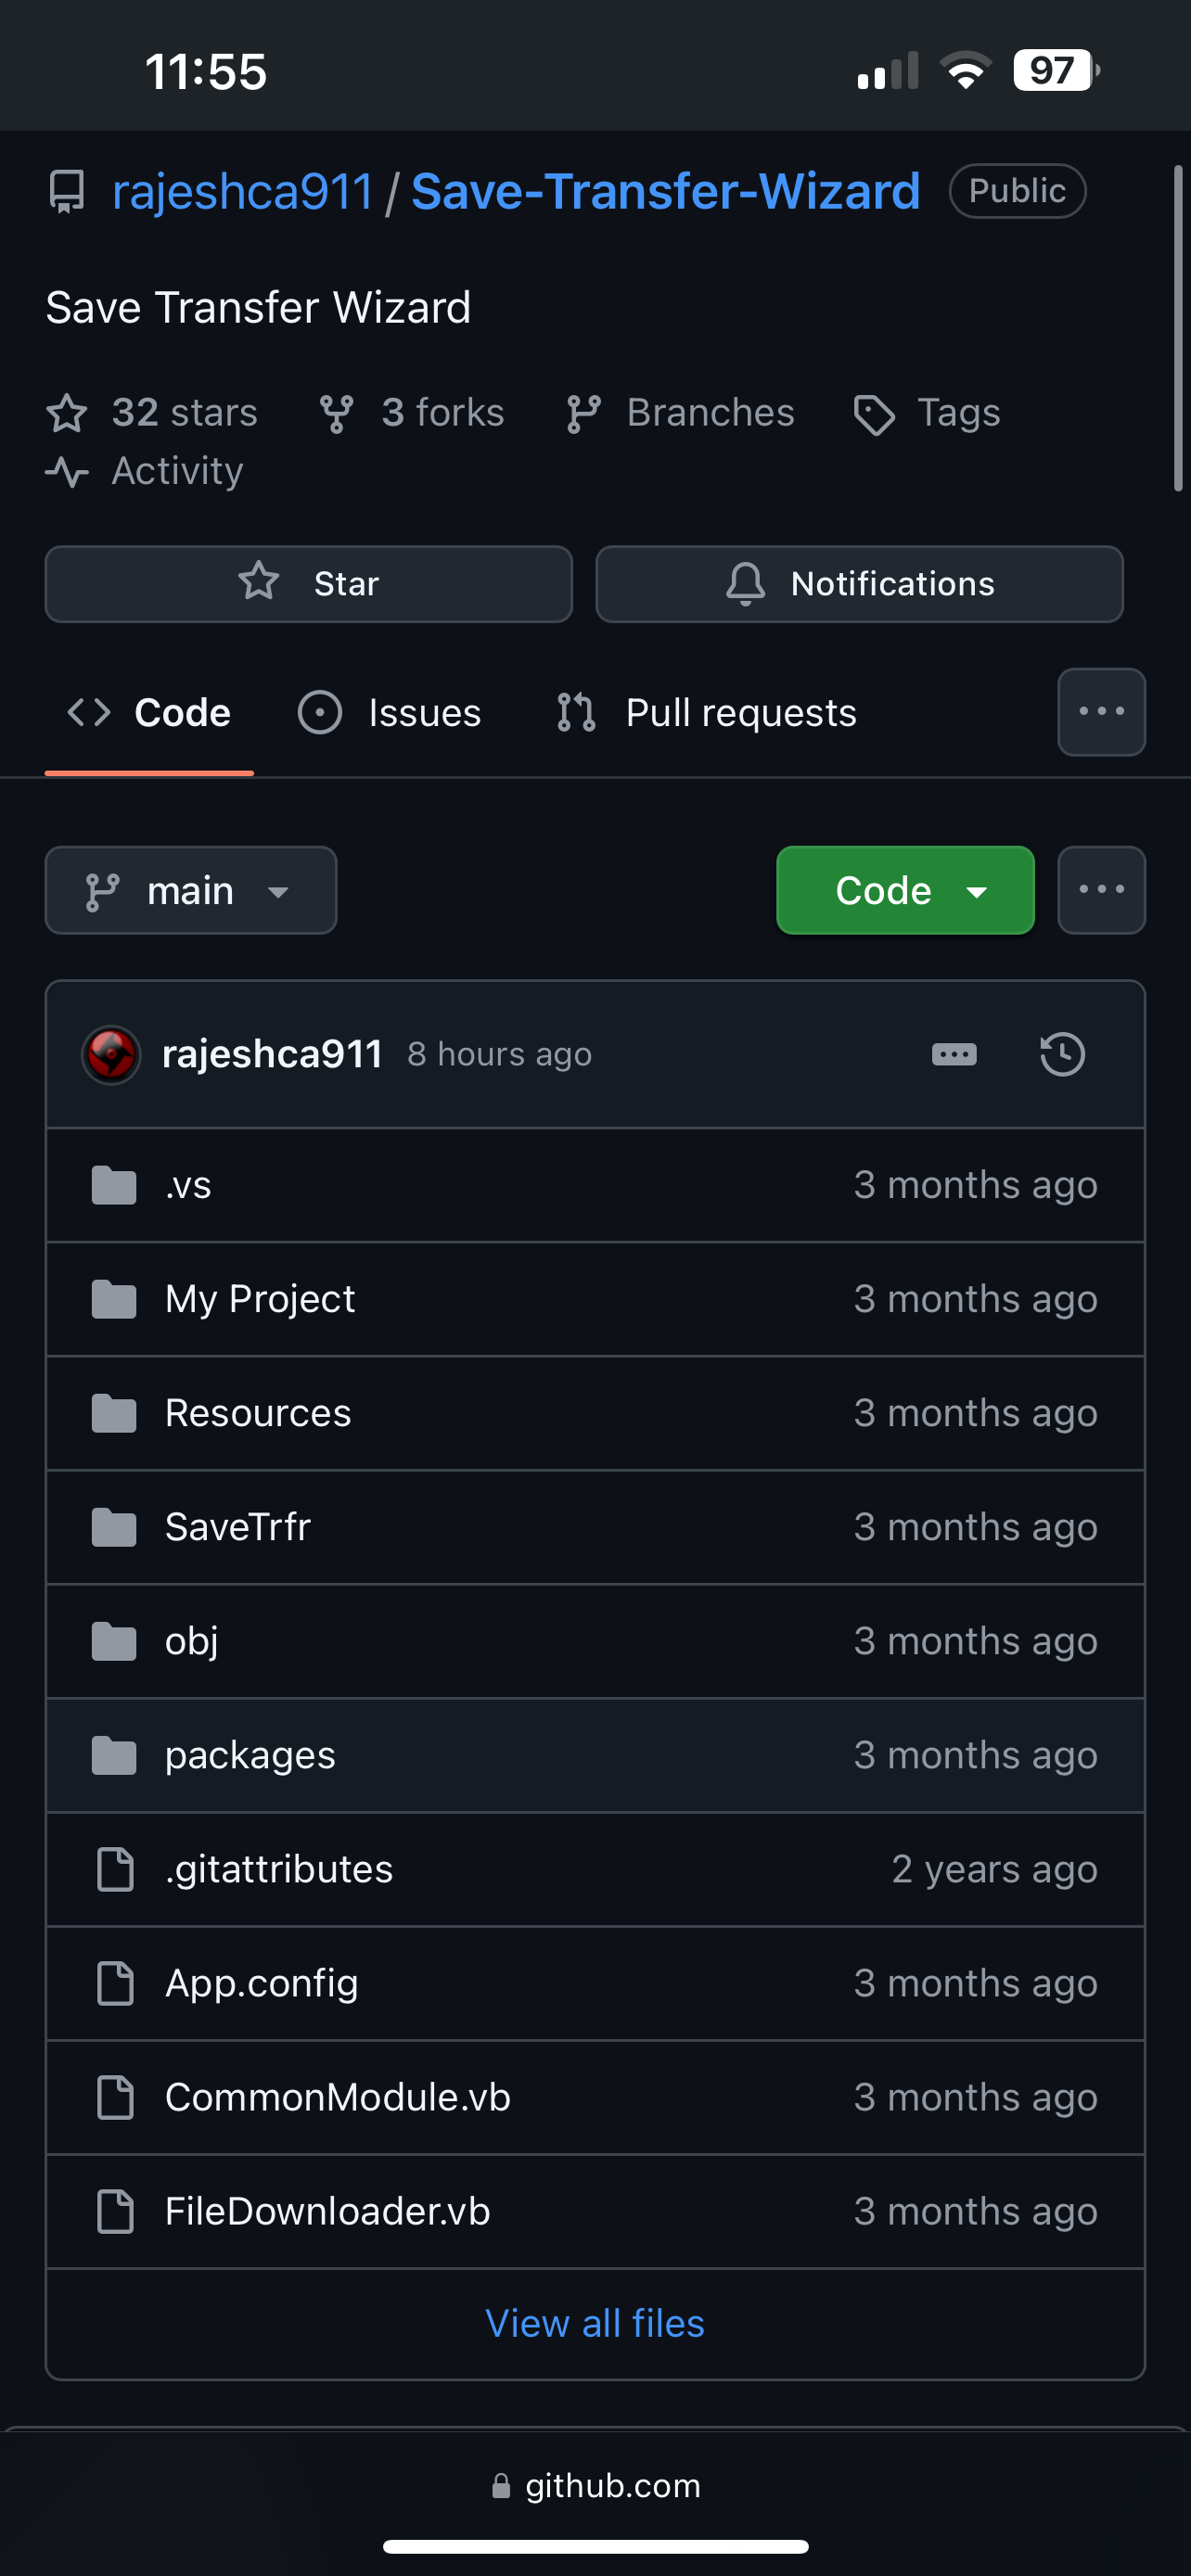Viewport: 1191px width, 2576px height.
Task: Open the Branches page
Action: pyautogui.click(x=680, y=412)
